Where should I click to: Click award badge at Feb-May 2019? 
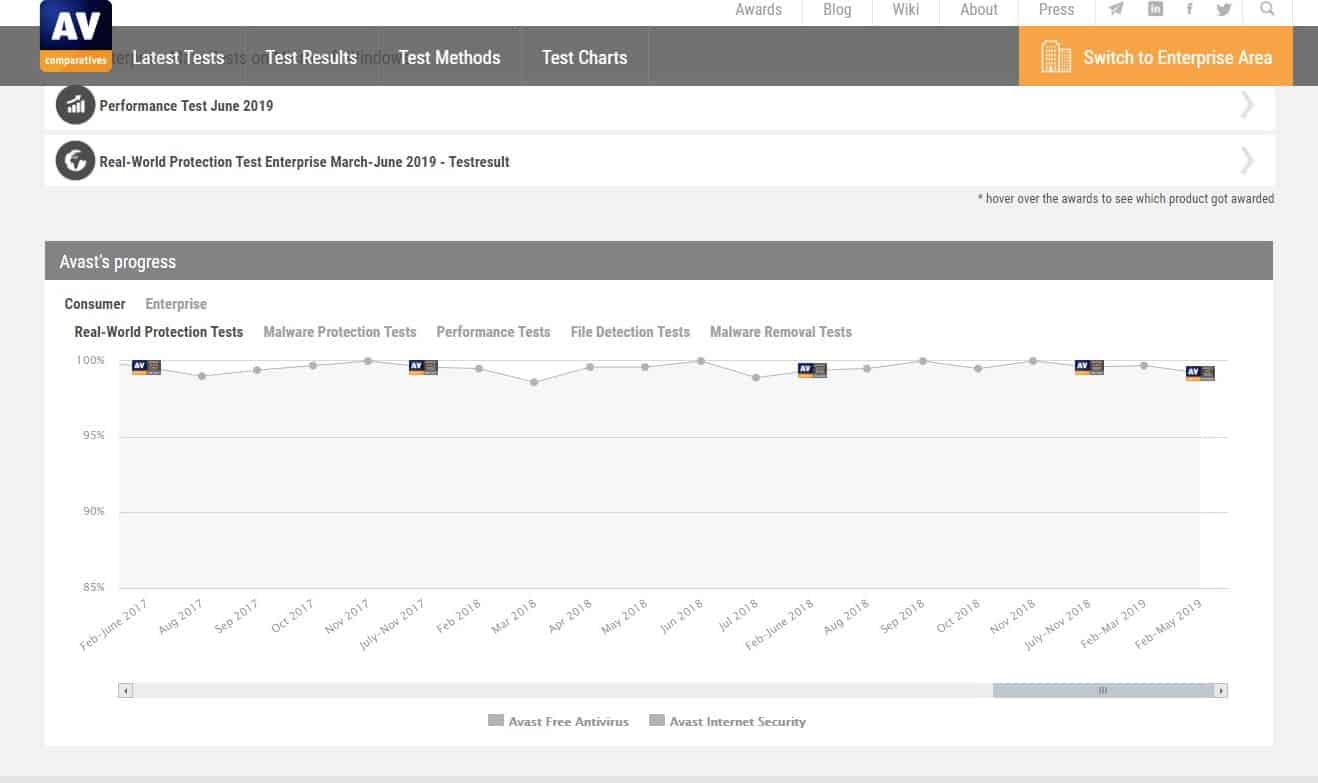coord(1200,373)
